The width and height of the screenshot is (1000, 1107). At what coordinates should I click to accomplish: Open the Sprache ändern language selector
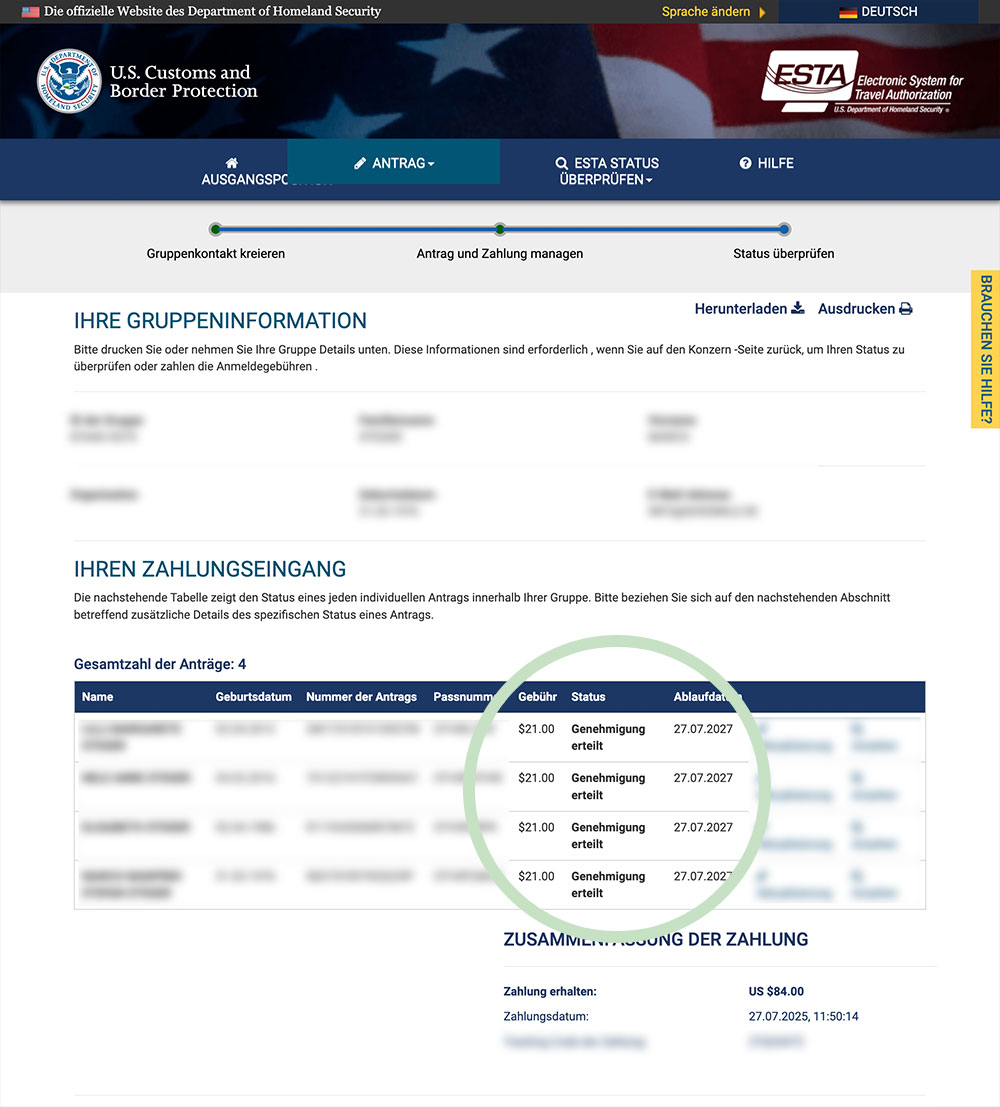(713, 12)
